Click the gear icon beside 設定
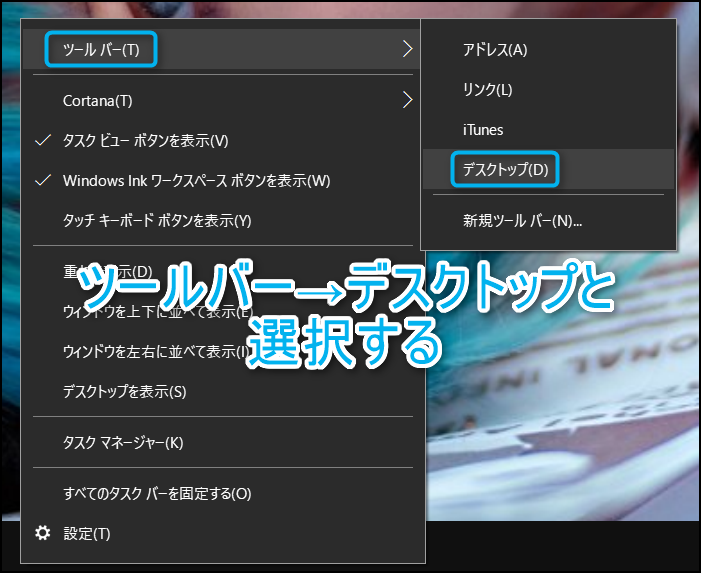 [x=42, y=533]
